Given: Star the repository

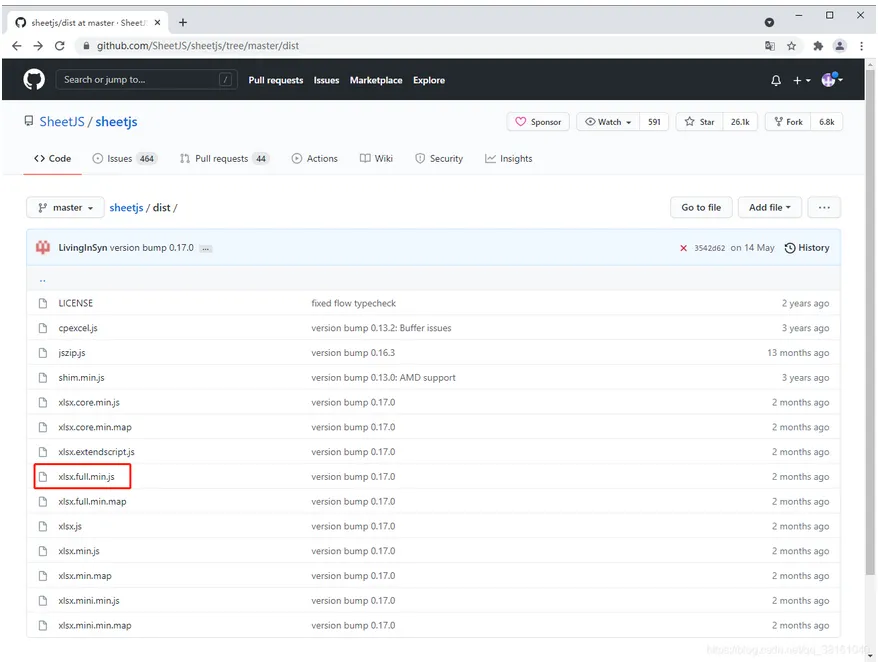Looking at the screenshot, I should 699,122.
